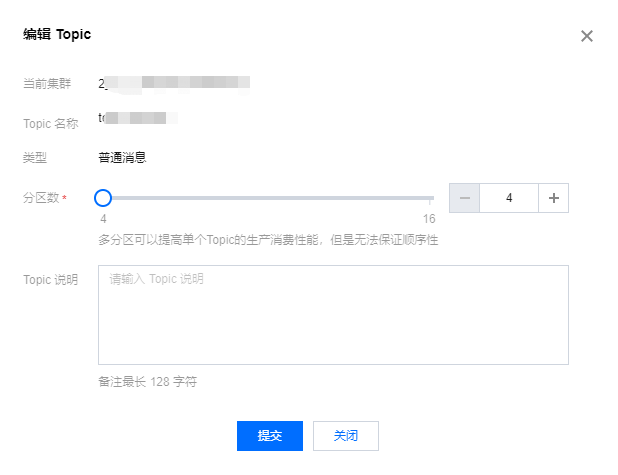Click the 编辑 Topic dialog title
Image resolution: width=618 pixels, height=475 pixels.
[57, 34]
